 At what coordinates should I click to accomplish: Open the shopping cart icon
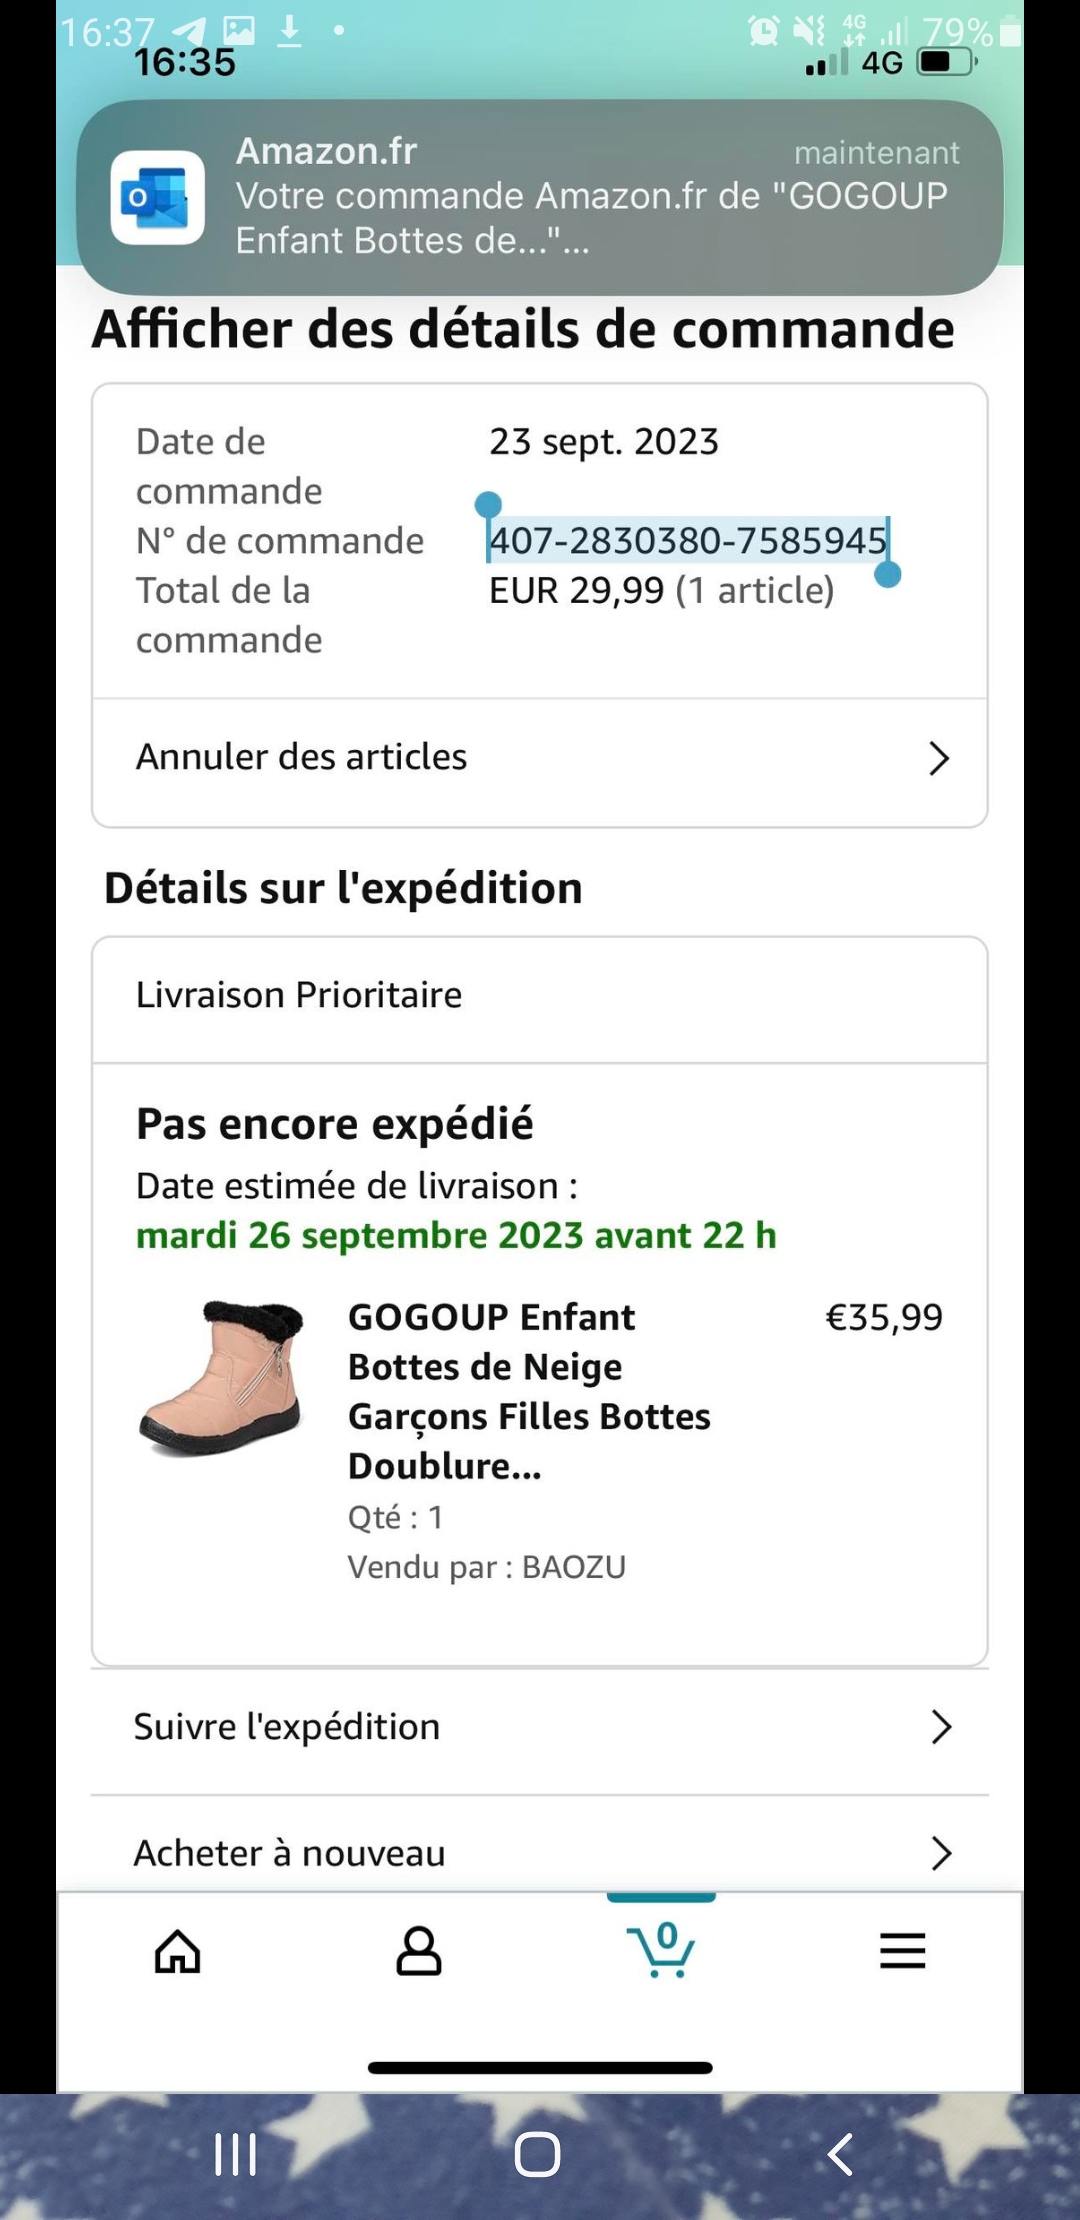[x=661, y=1949]
